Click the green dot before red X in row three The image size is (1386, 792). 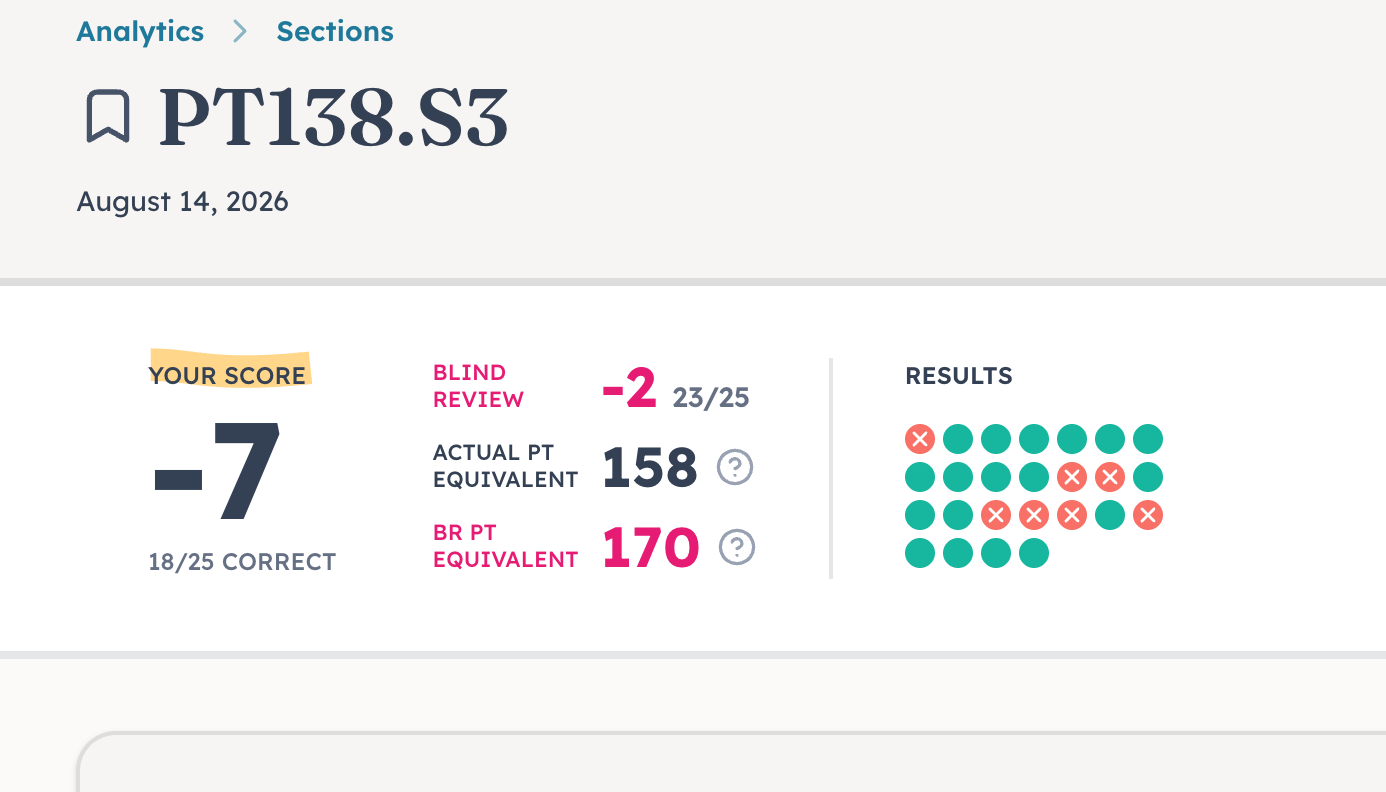click(1110, 515)
